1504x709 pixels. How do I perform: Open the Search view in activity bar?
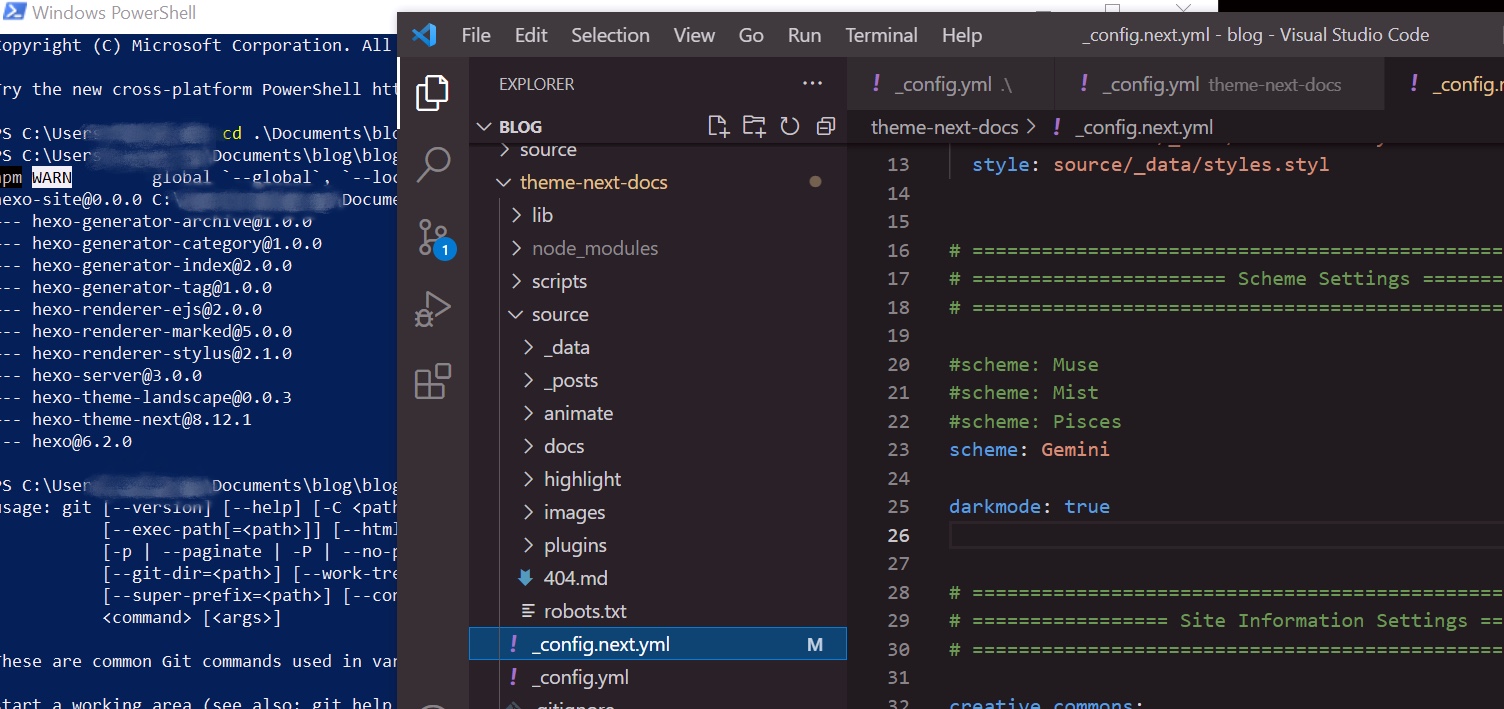click(432, 165)
